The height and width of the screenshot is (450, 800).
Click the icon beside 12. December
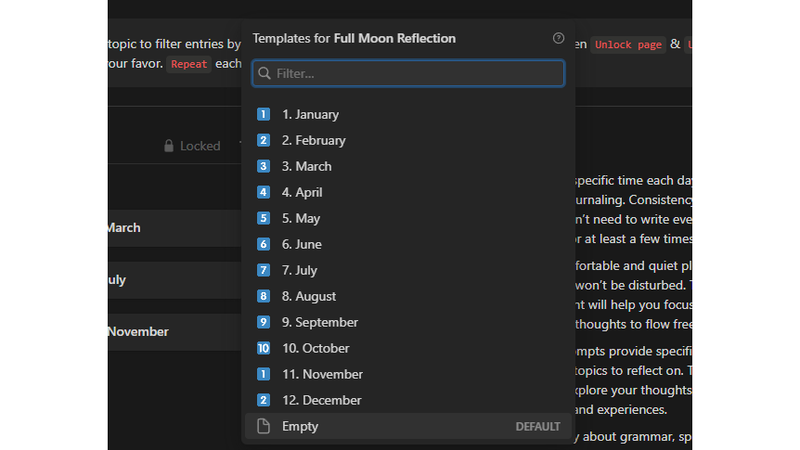[263, 401]
